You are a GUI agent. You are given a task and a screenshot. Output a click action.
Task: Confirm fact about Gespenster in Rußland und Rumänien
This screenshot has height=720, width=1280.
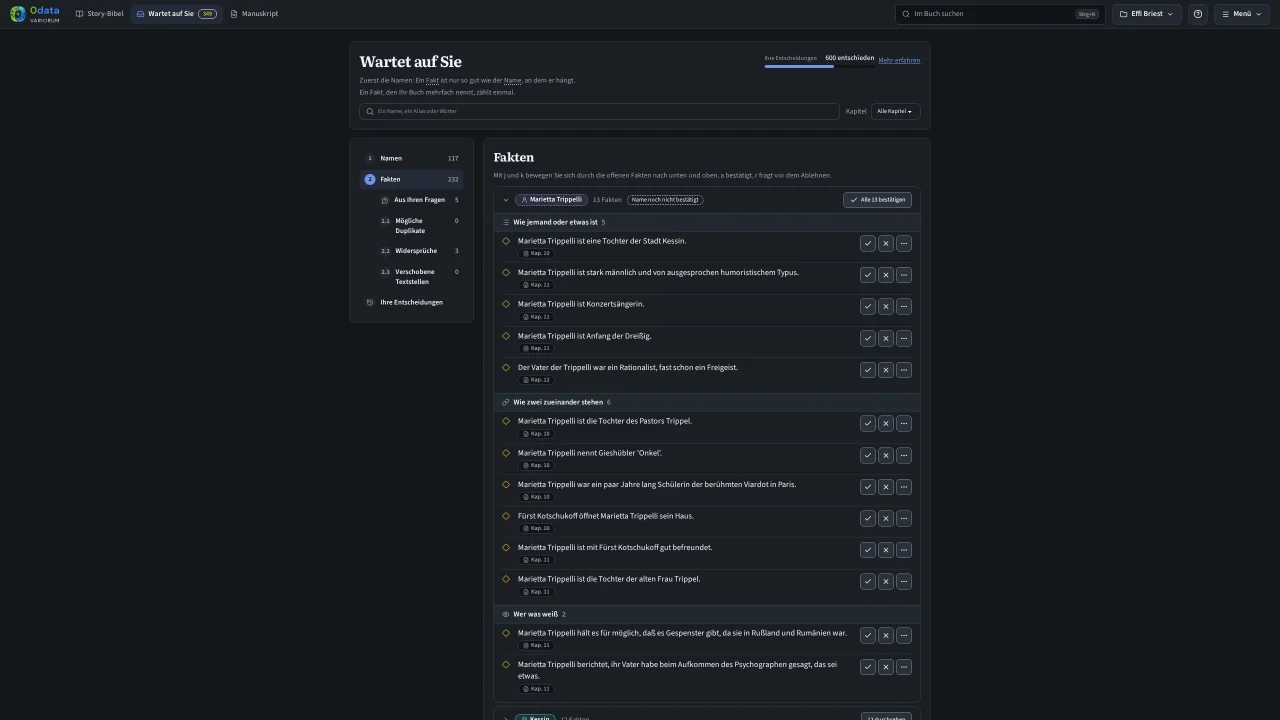[867, 635]
